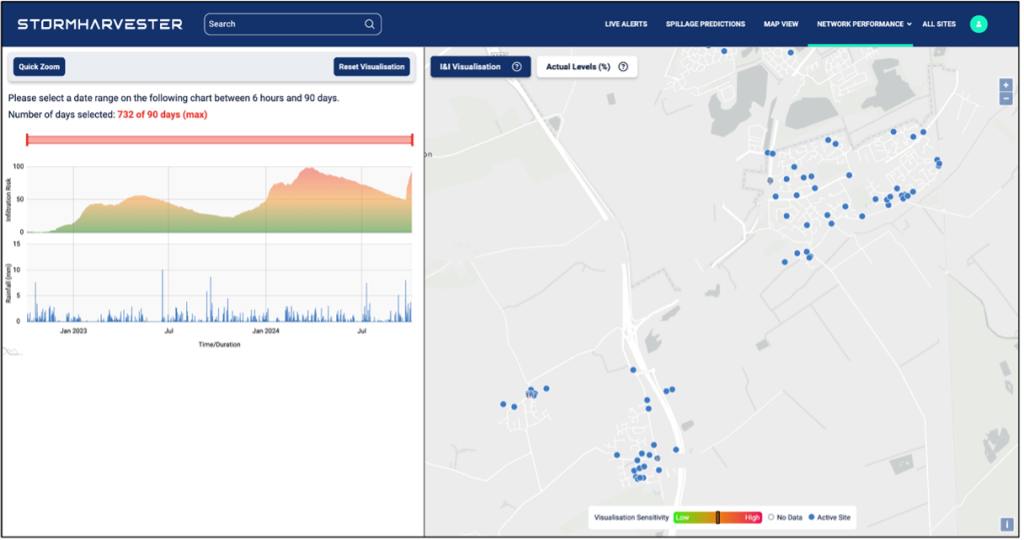Zoom in the map with plus button
Viewport: 1024px width, 540px height.
click(x=1006, y=85)
